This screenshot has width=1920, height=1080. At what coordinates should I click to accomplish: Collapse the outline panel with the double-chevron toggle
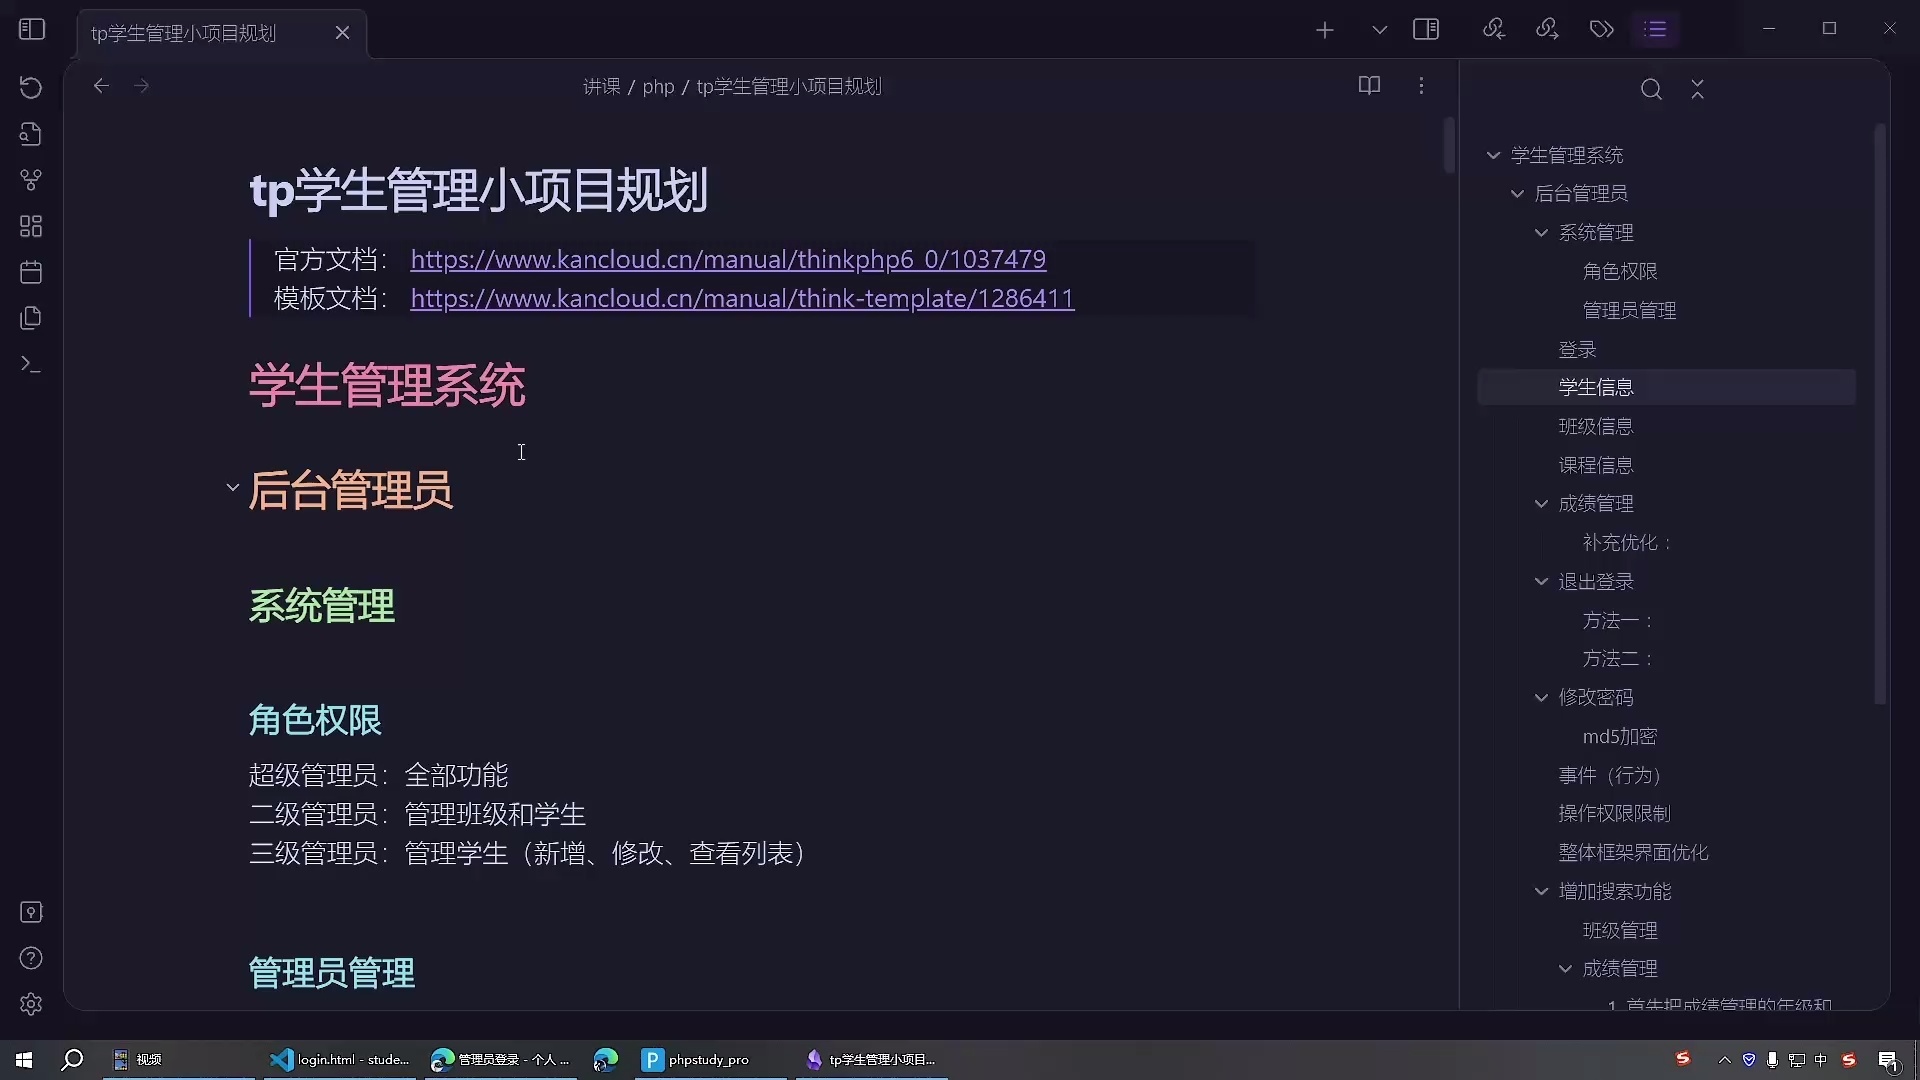tap(1698, 89)
